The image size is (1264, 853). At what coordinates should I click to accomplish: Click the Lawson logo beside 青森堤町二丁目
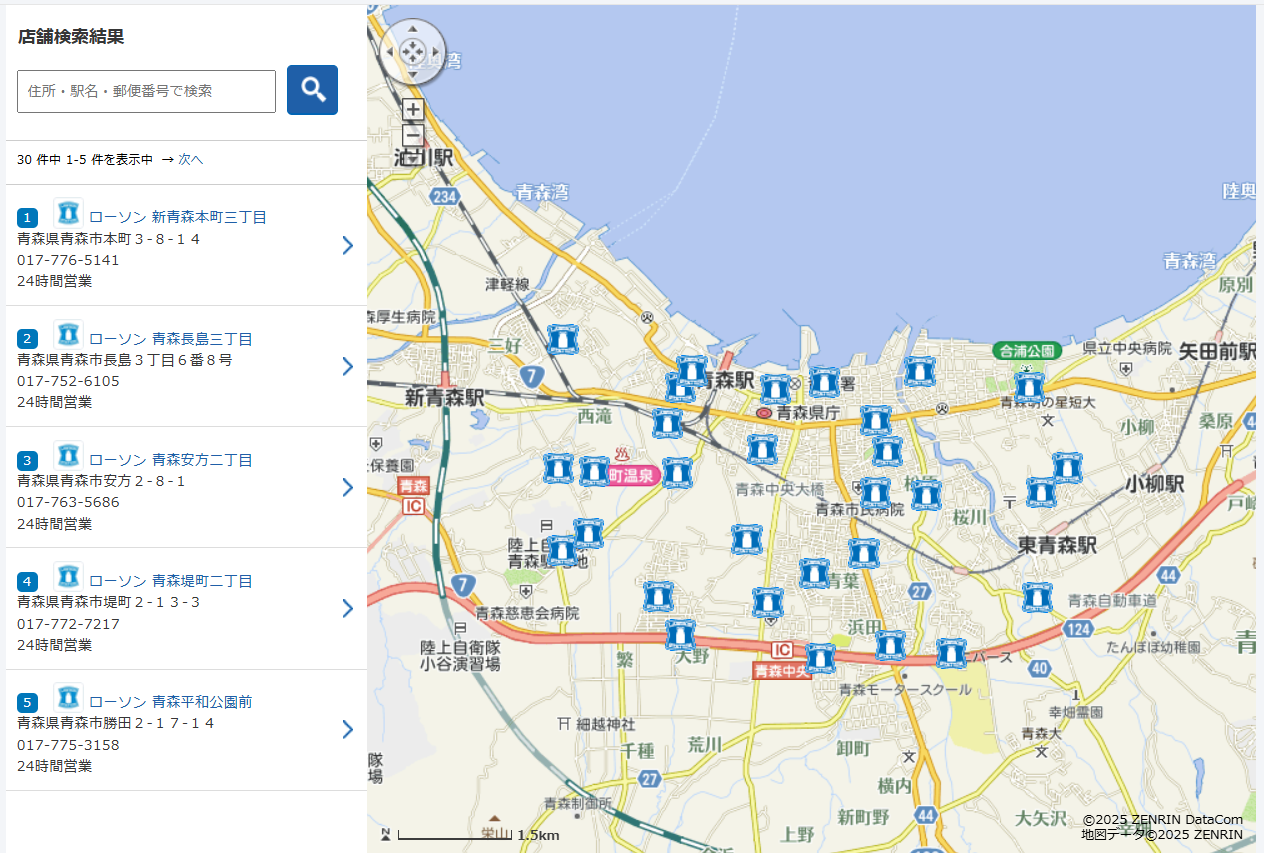68,576
